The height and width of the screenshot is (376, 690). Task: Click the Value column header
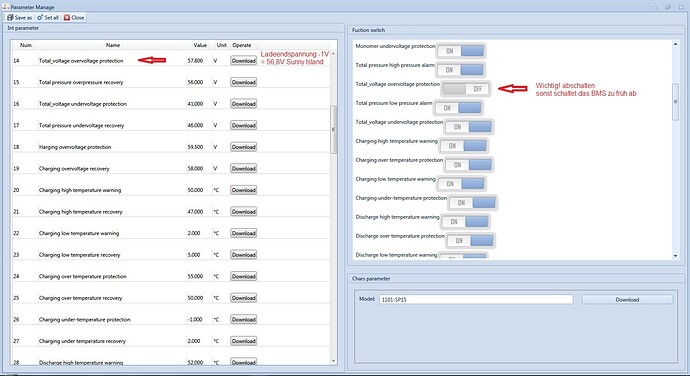click(x=200, y=45)
